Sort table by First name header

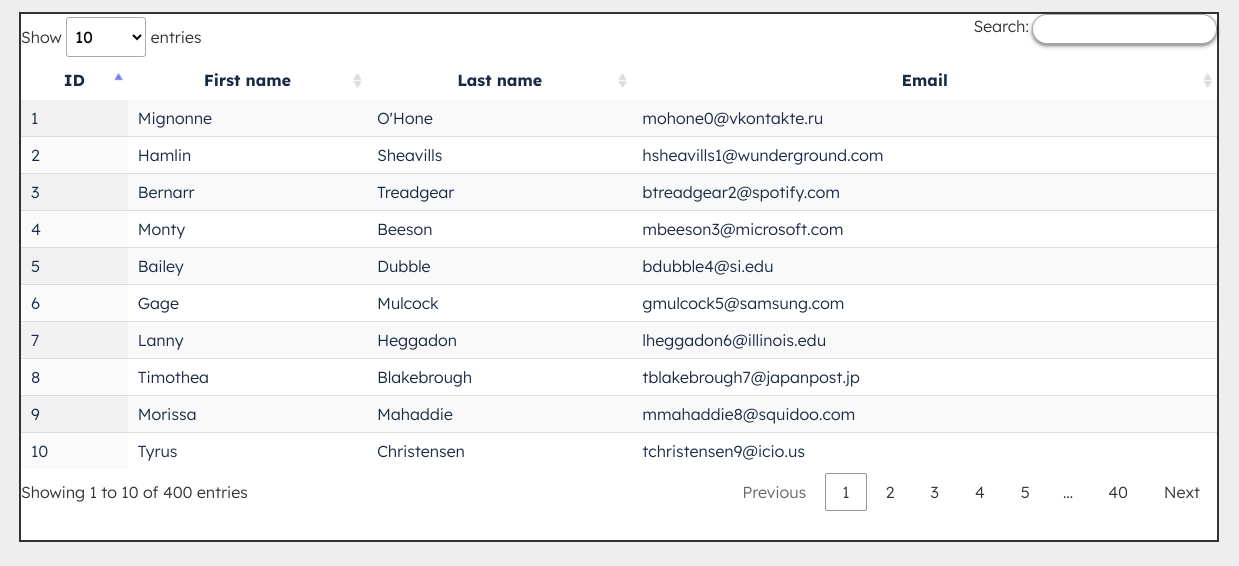(248, 81)
